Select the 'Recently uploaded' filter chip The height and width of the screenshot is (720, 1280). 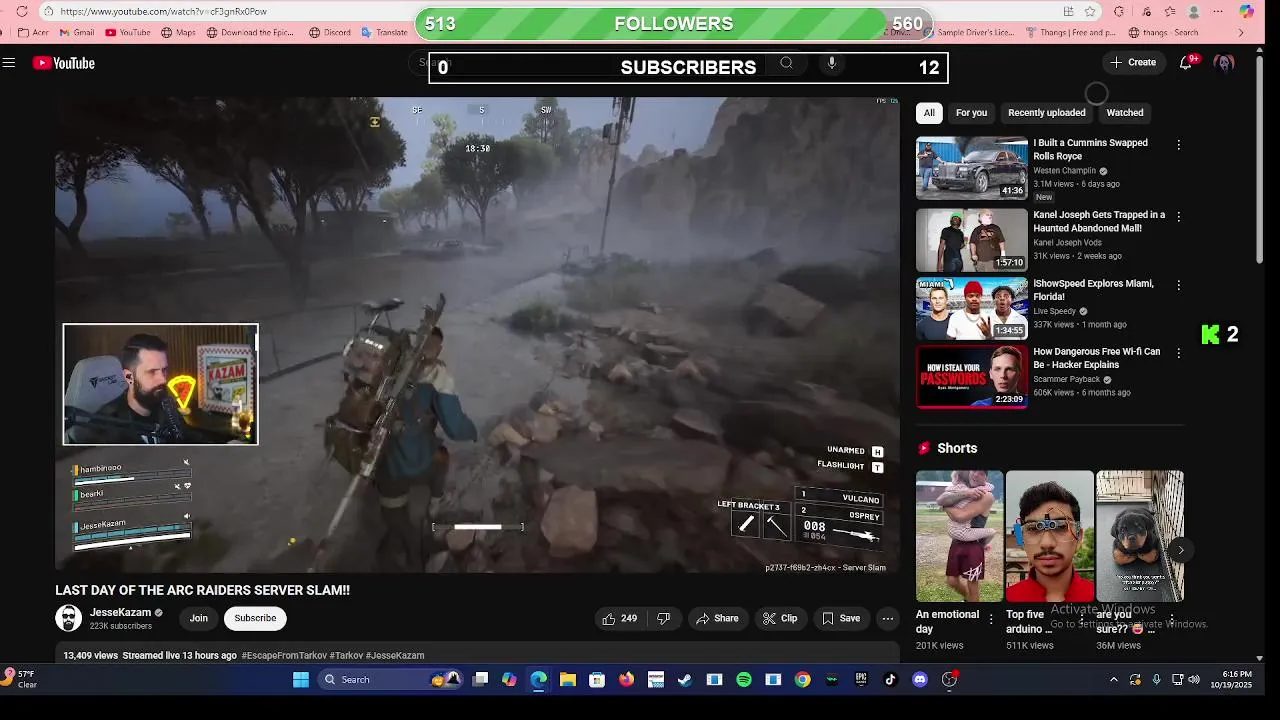coord(1047,113)
